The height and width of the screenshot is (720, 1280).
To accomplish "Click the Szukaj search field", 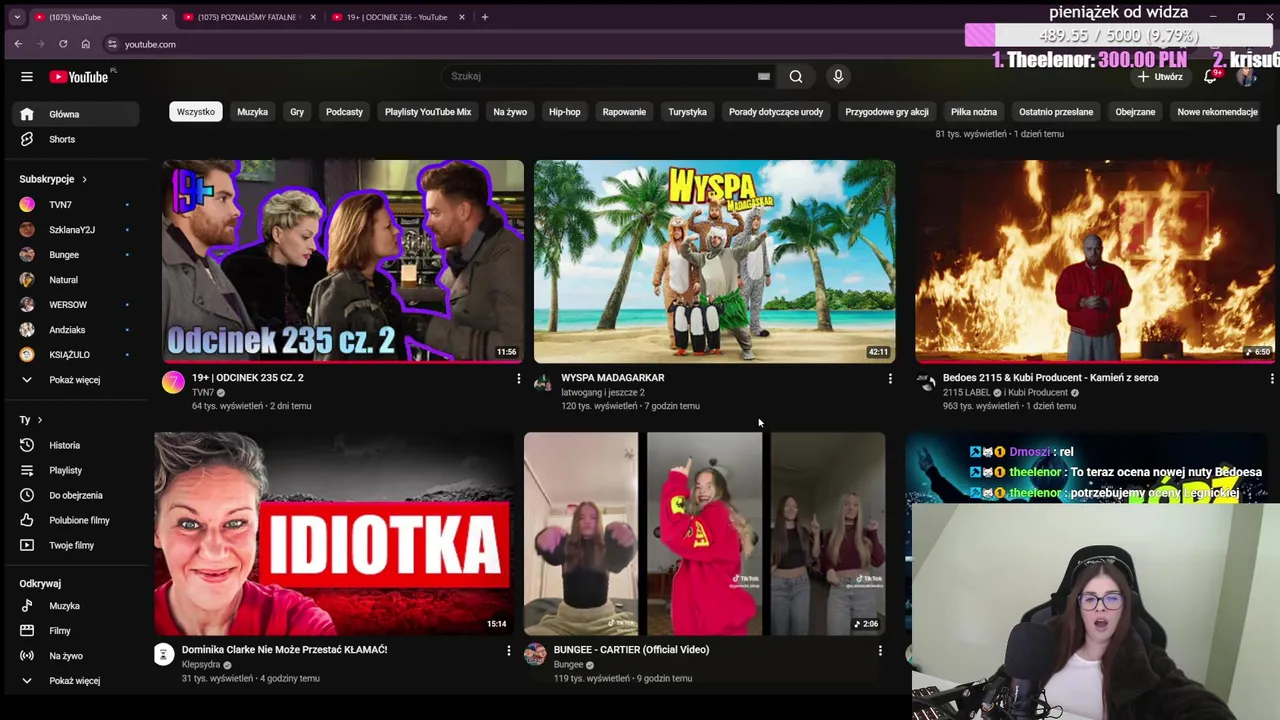I will coord(600,76).
